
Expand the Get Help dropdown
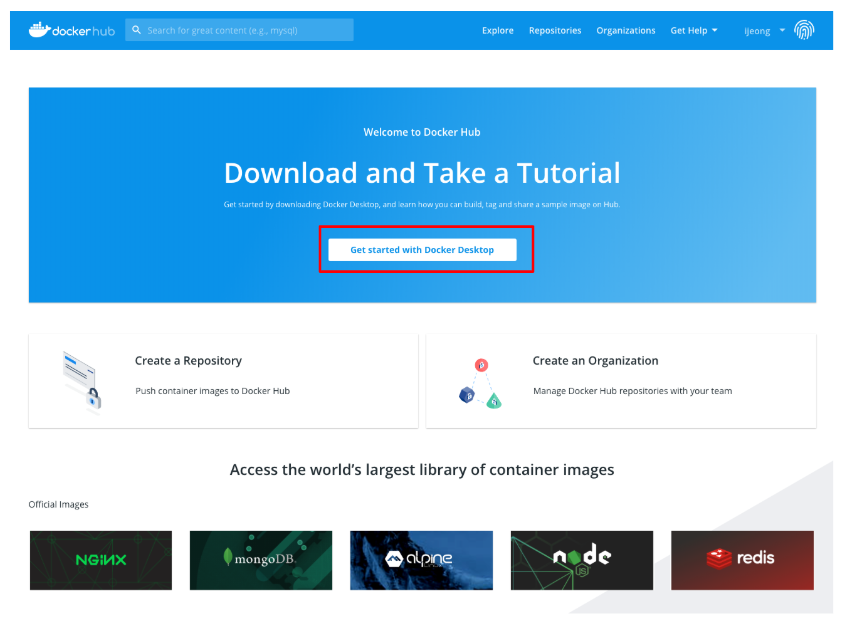tap(694, 31)
